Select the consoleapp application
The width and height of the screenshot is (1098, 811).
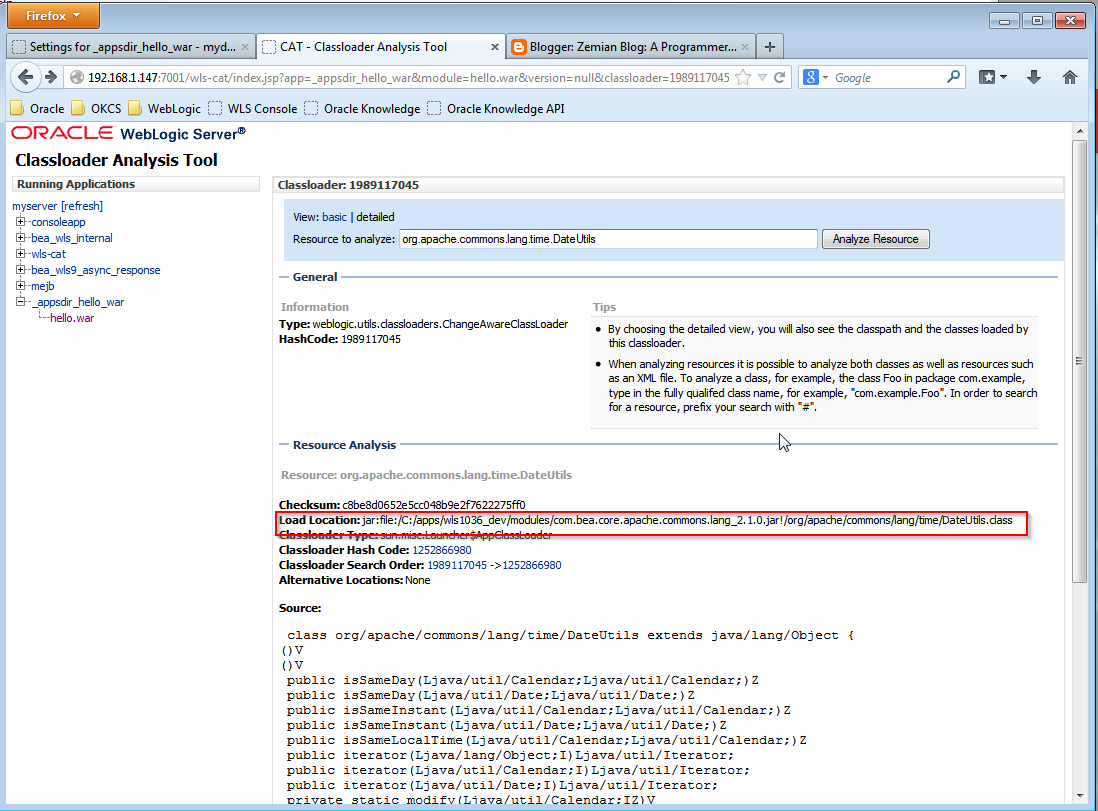[x=58, y=222]
